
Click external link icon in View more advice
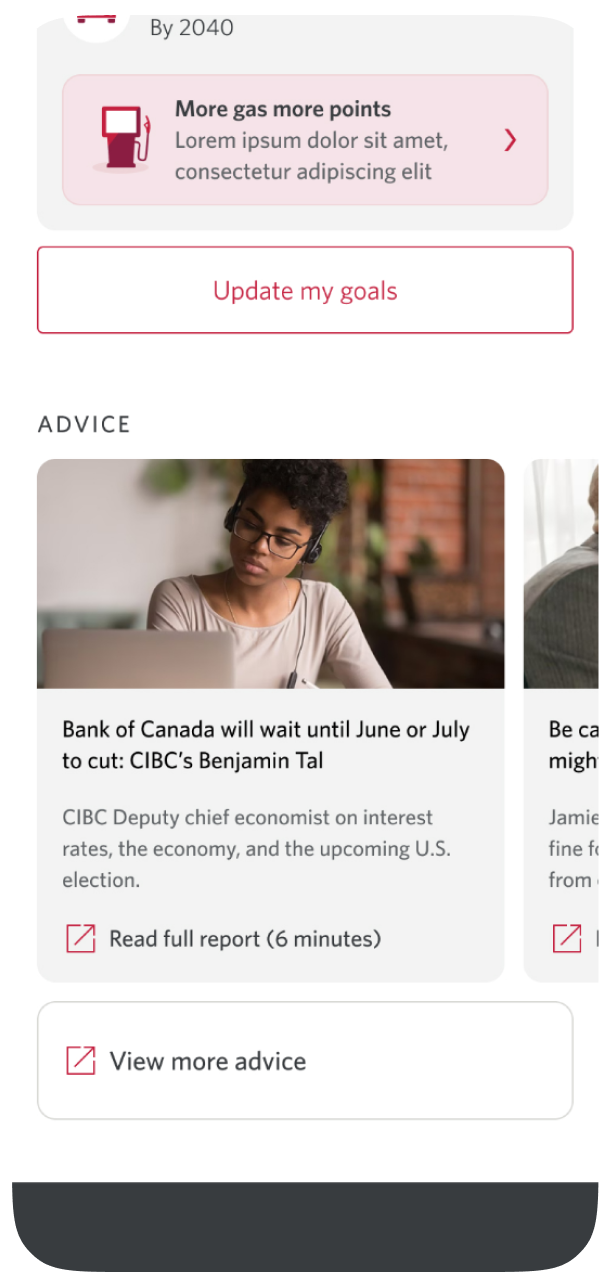coord(81,1061)
